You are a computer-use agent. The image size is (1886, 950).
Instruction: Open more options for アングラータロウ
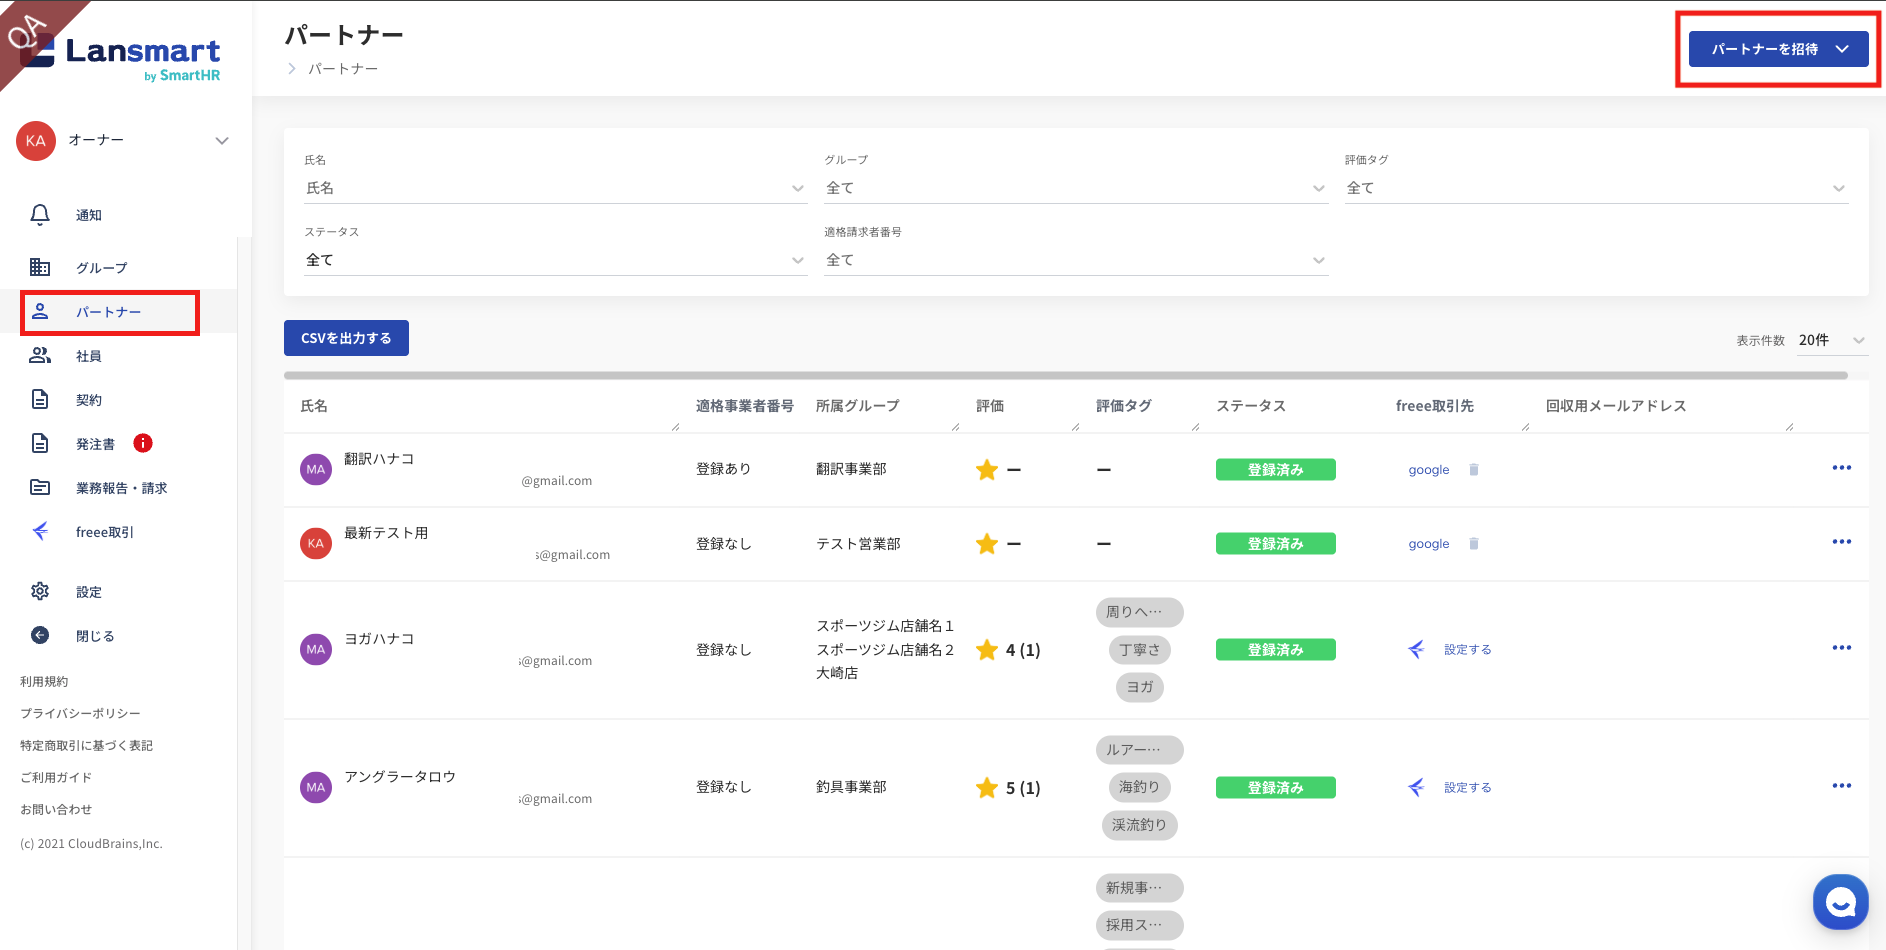1842,786
